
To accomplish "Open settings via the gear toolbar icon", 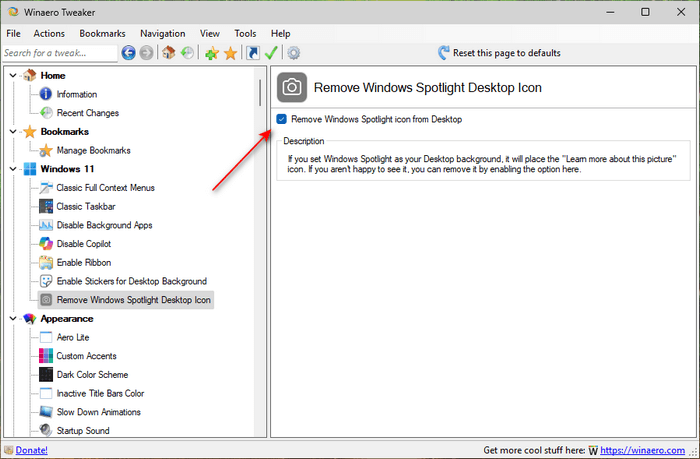I will (293, 53).
